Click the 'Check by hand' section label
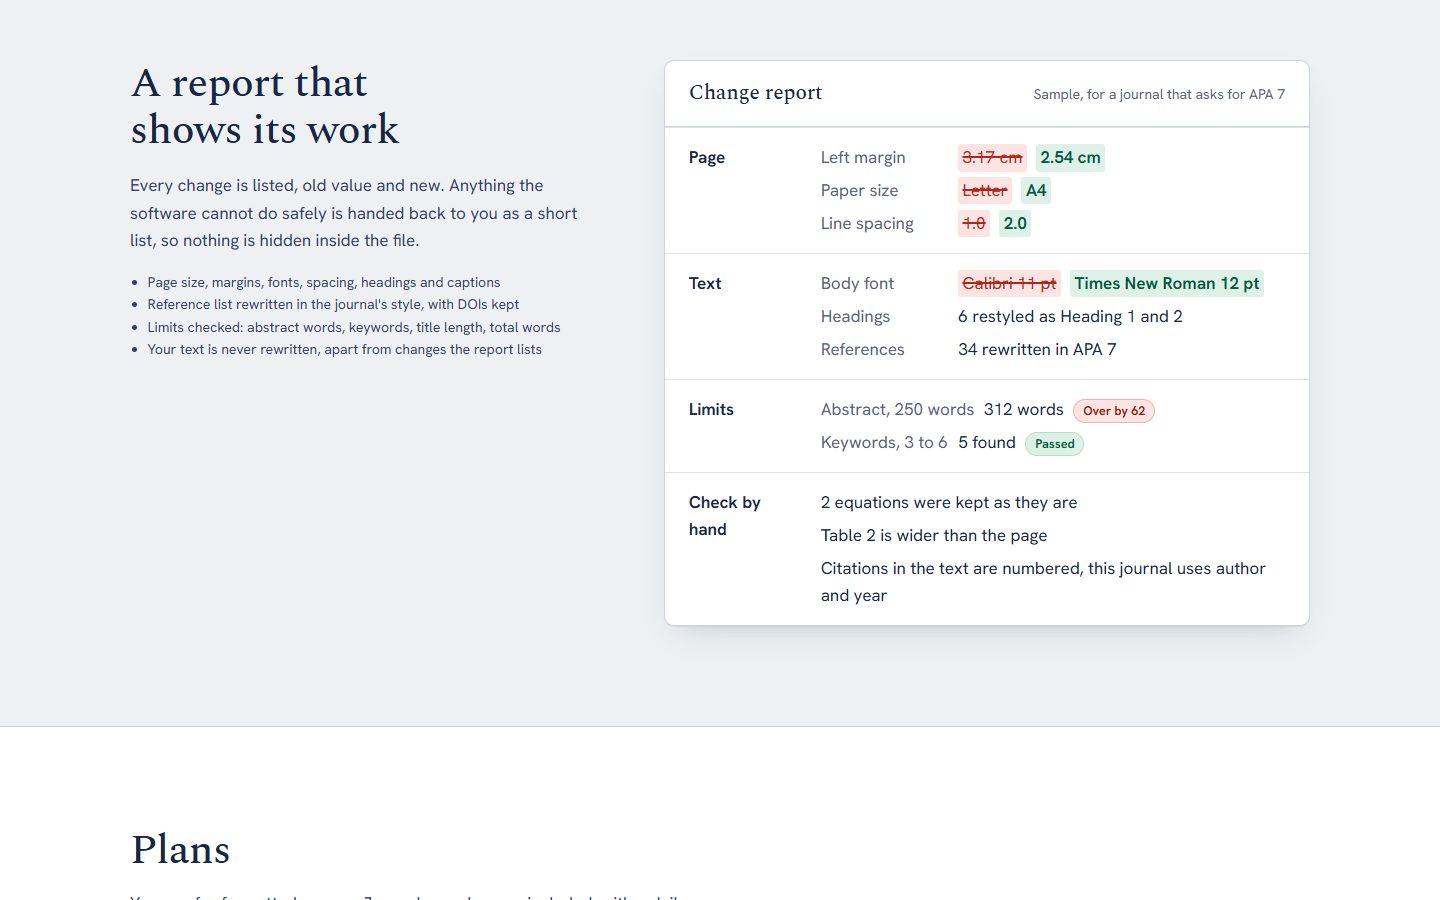The height and width of the screenshot is (900, 1440). tap(725, 516)
